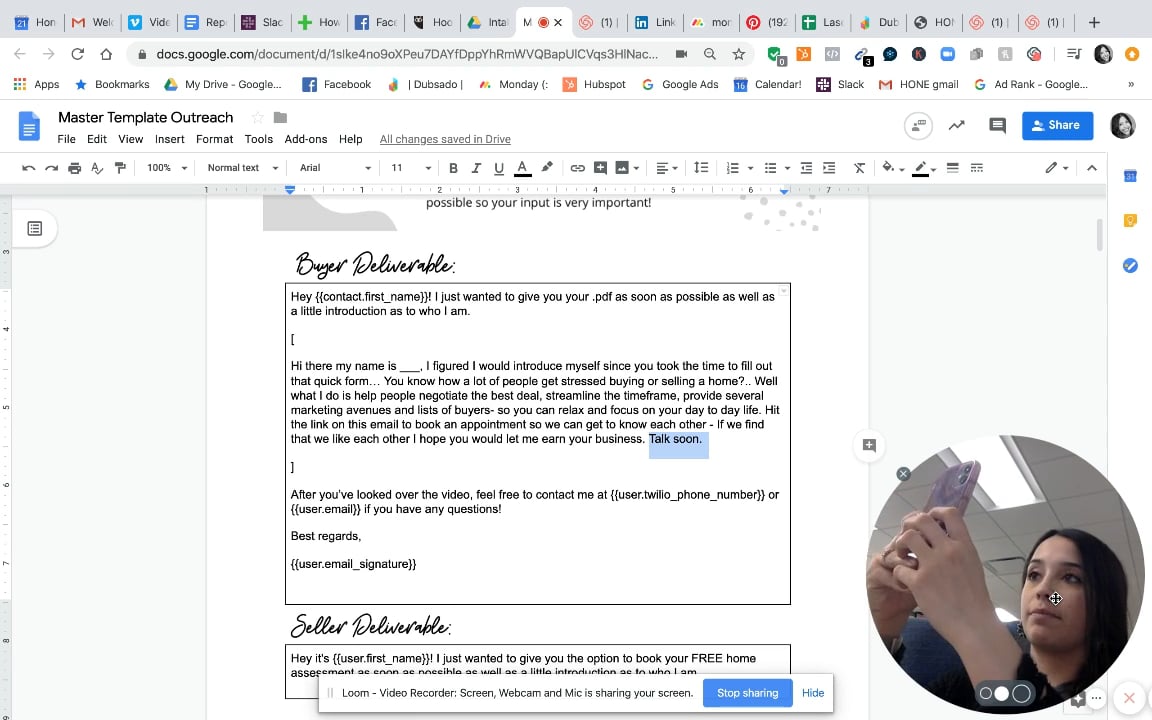Open the Insert menu
This screenshot has height=720, width=1152.
pyautogui.click(x=170, y=139)
